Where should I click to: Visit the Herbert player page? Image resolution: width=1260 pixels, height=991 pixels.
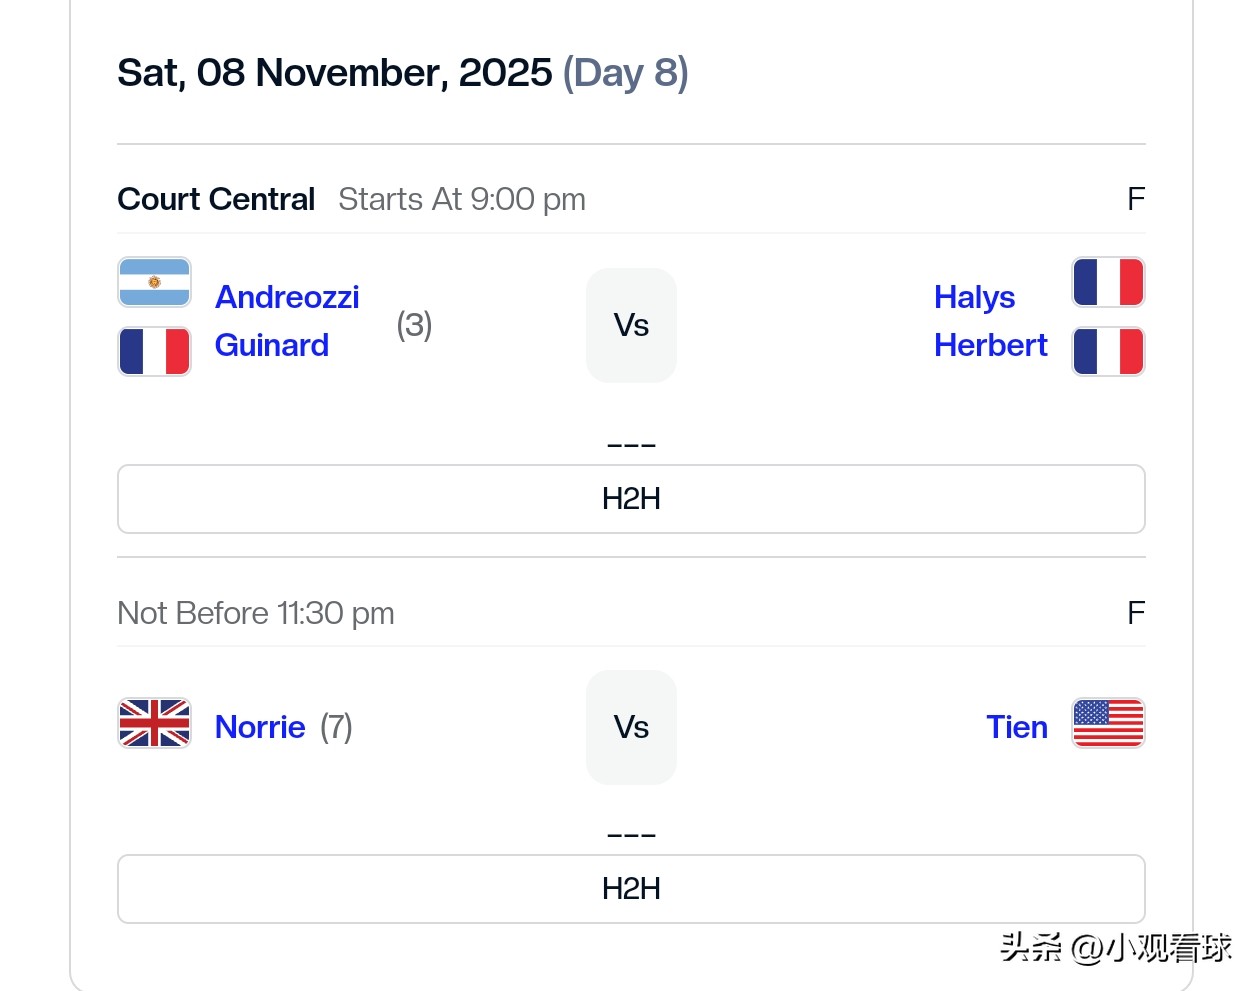[990, 345]
